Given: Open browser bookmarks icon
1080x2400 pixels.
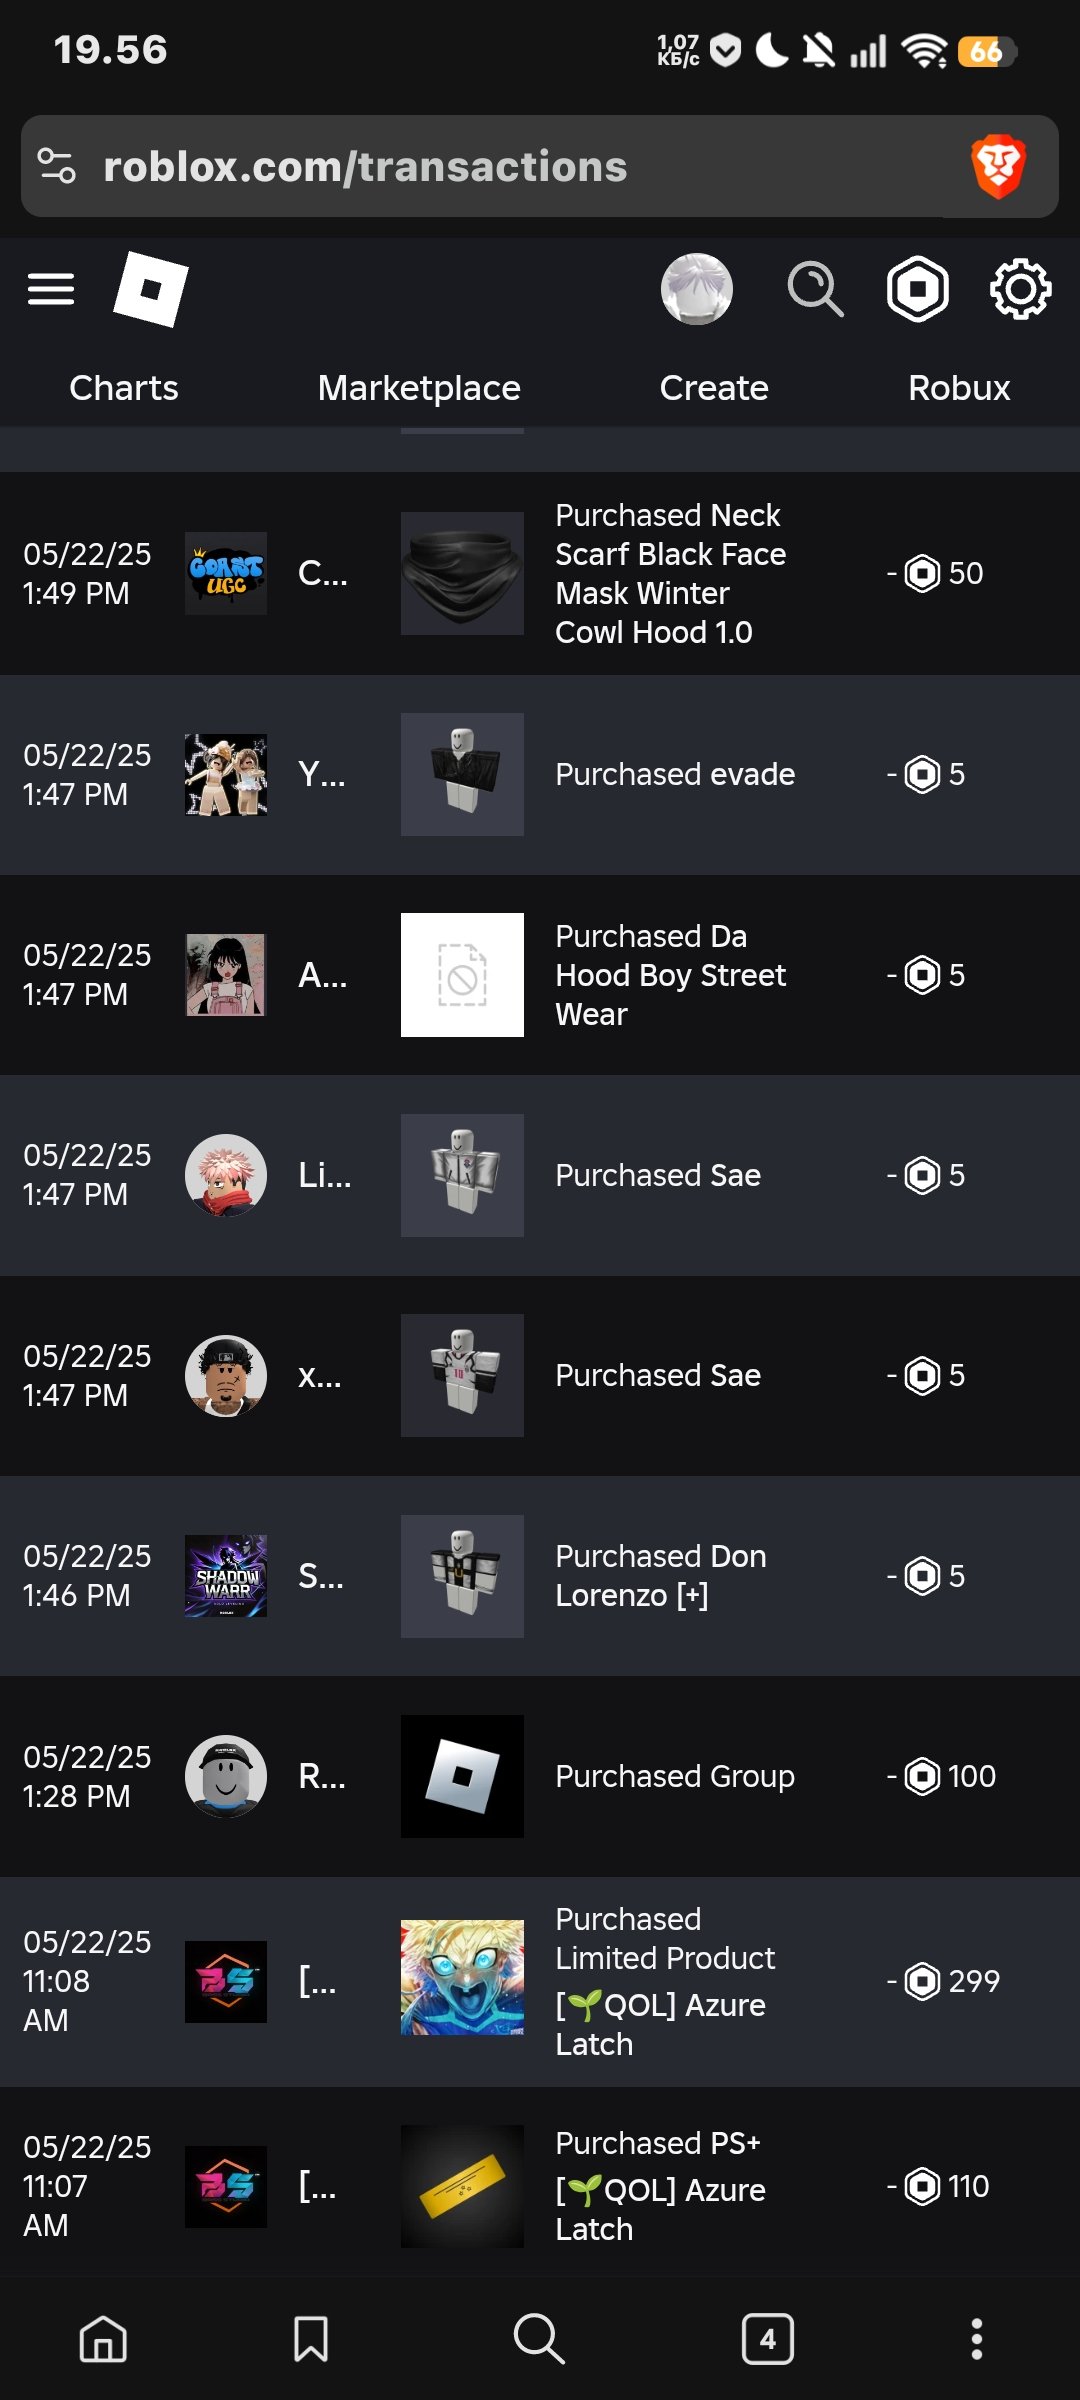Looking at the screenshot, I should tap(311, 2339).
